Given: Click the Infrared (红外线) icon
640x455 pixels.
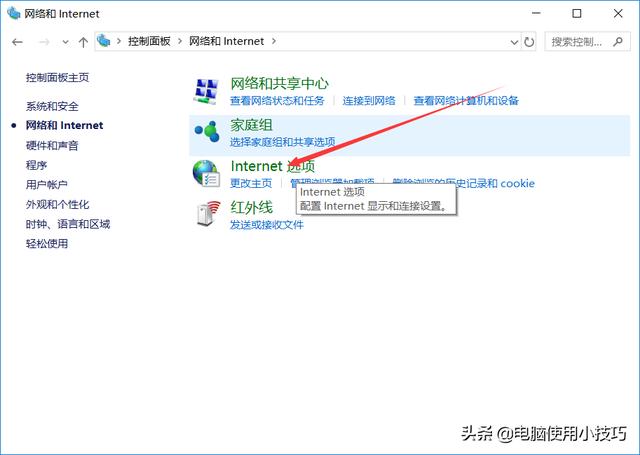Looking at the screenshot, I should (208, 213).
